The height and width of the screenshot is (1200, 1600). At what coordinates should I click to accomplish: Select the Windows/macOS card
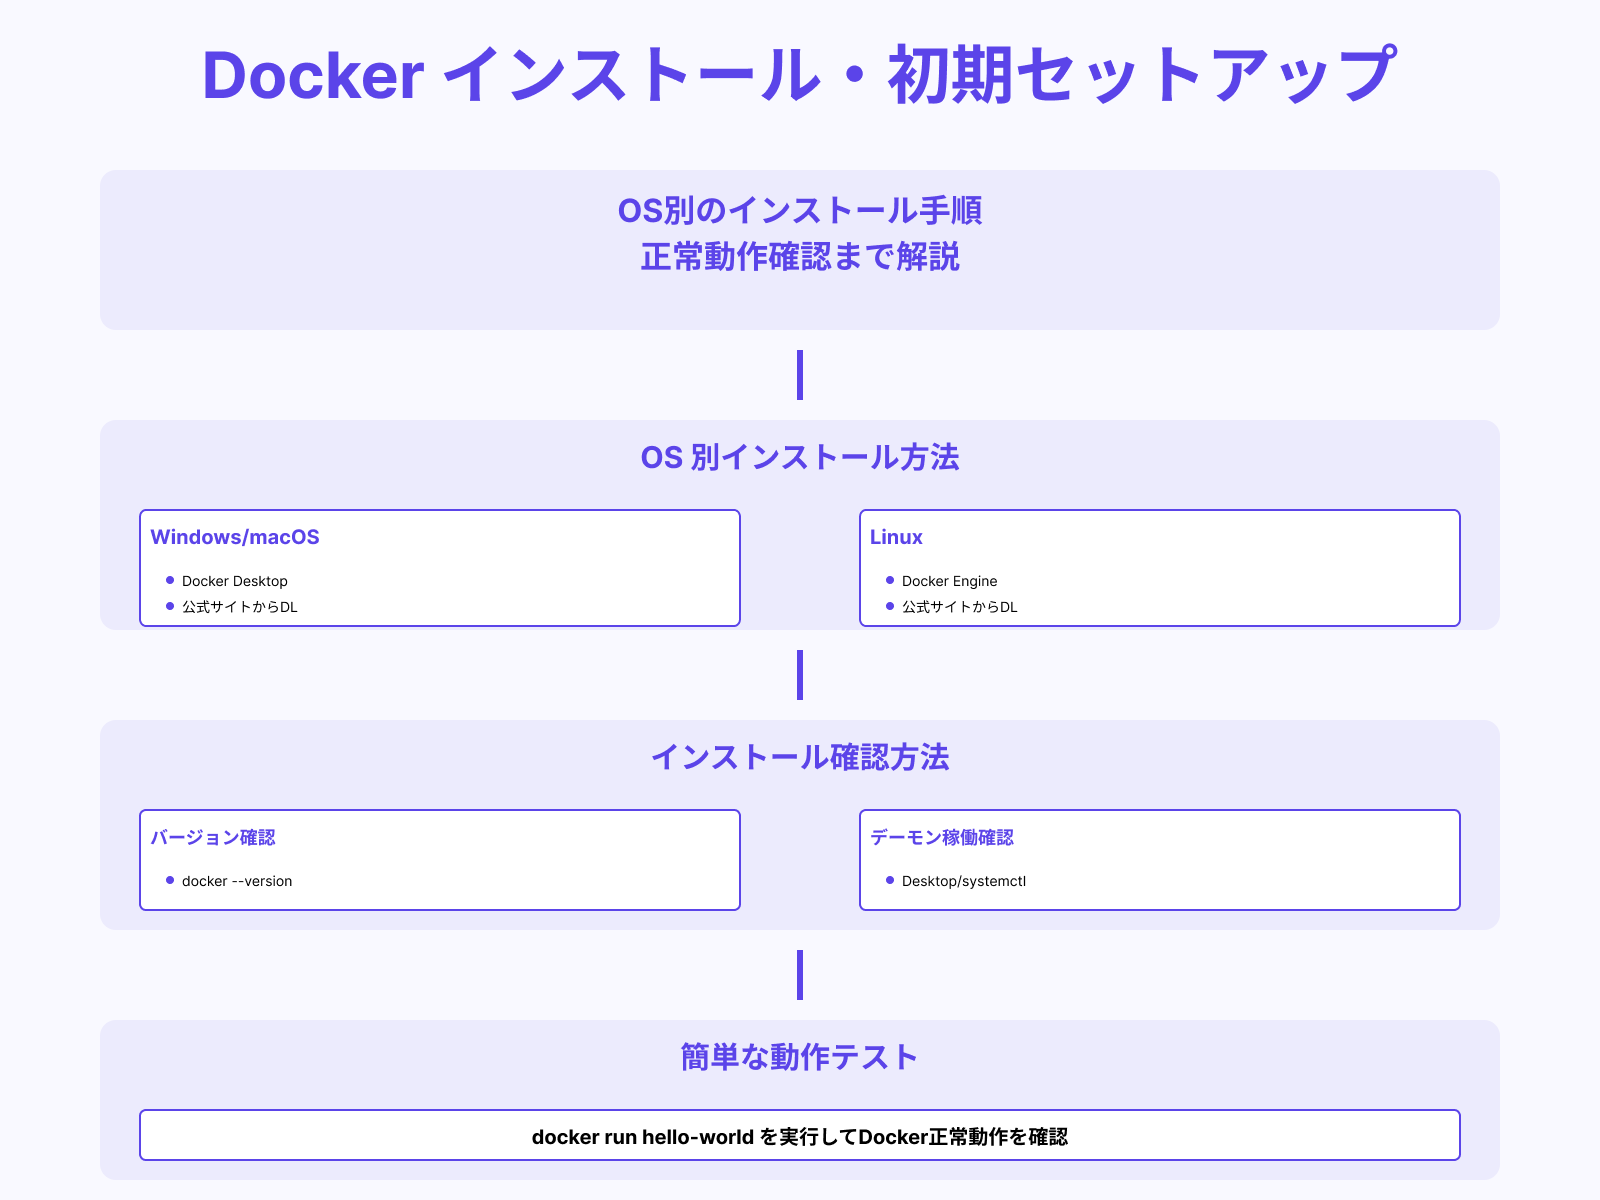439,567
